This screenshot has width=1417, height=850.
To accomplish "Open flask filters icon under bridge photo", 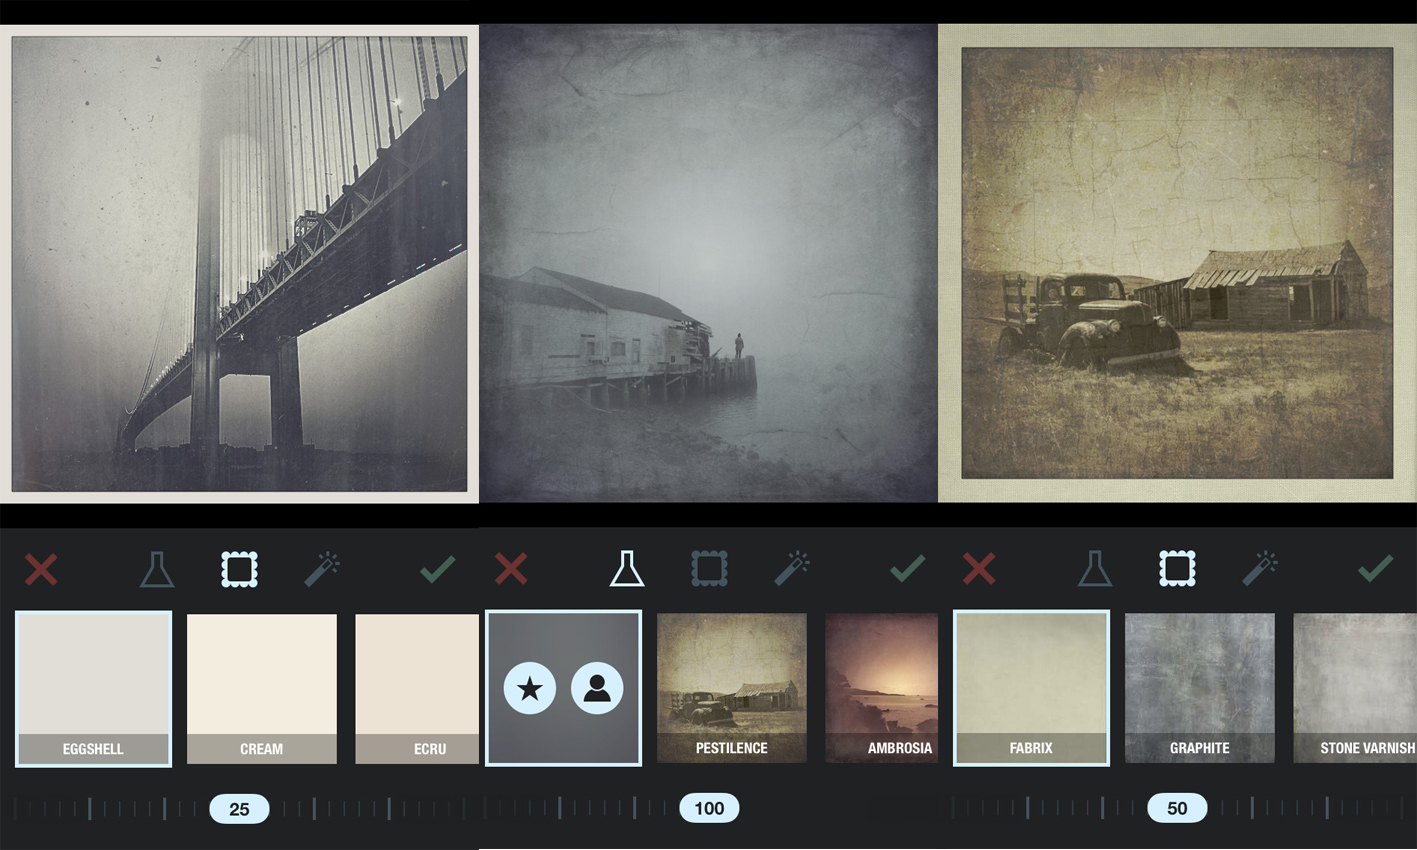I will 157,569.
